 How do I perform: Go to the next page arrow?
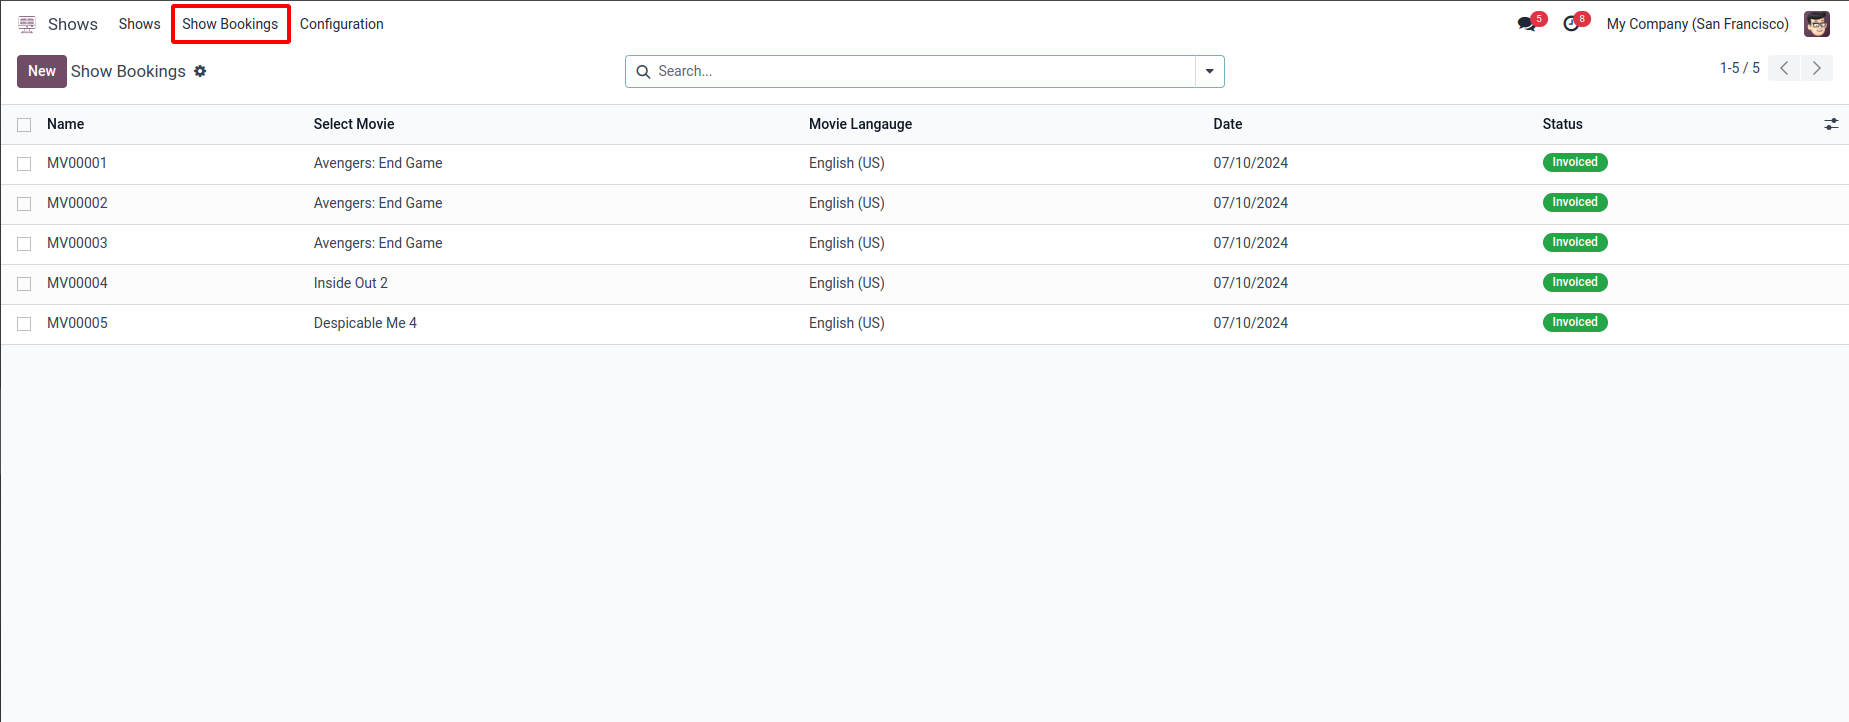[1816, 68]
